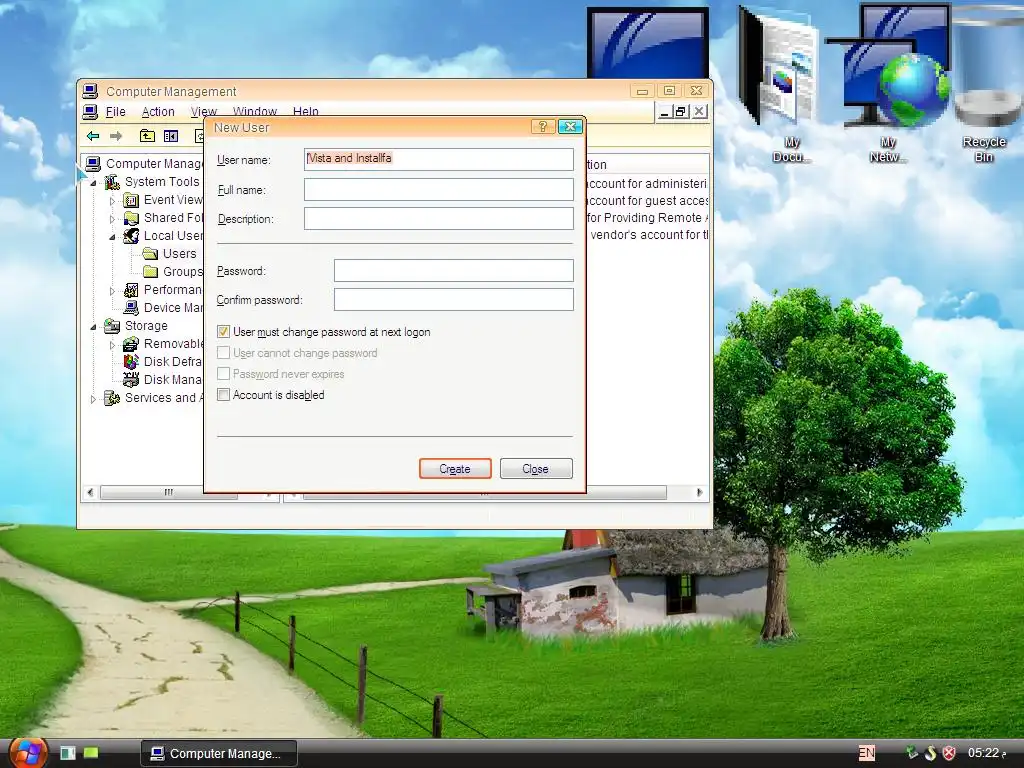Click the left scroll arrow of tree pane
The height and width of the screenshot is (768, 1024).
(x=90, y=492)
